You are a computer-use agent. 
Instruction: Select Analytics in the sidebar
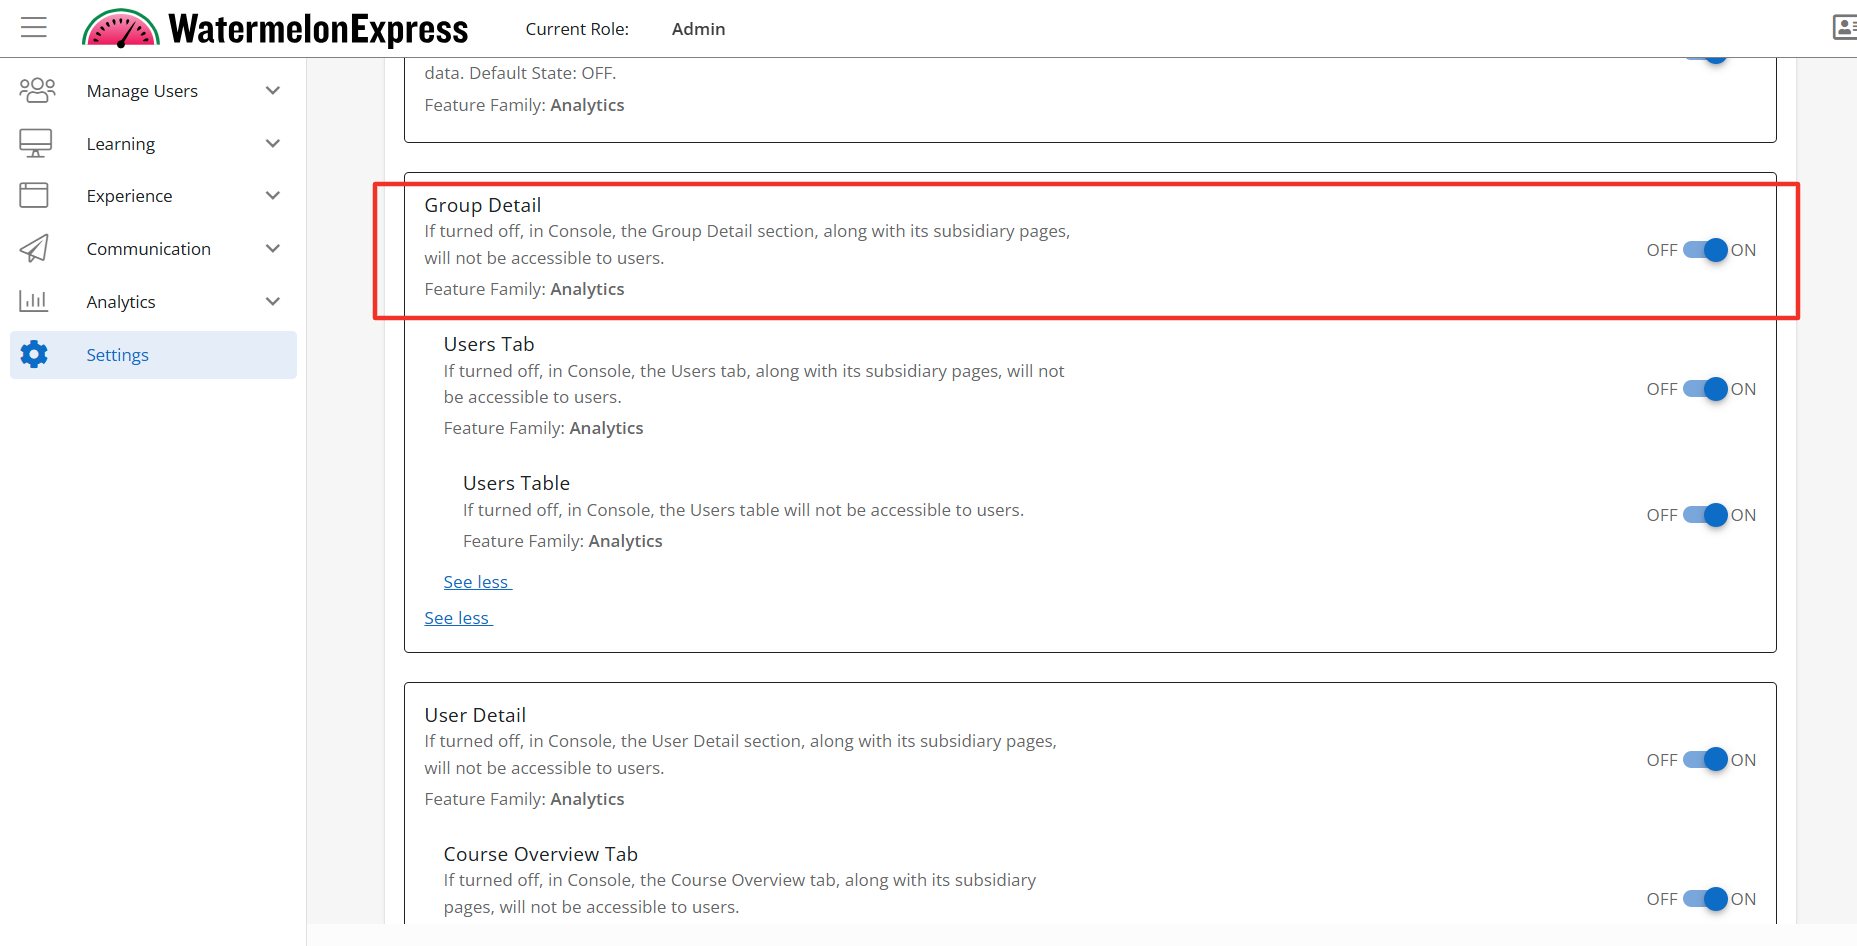(121, 302)
